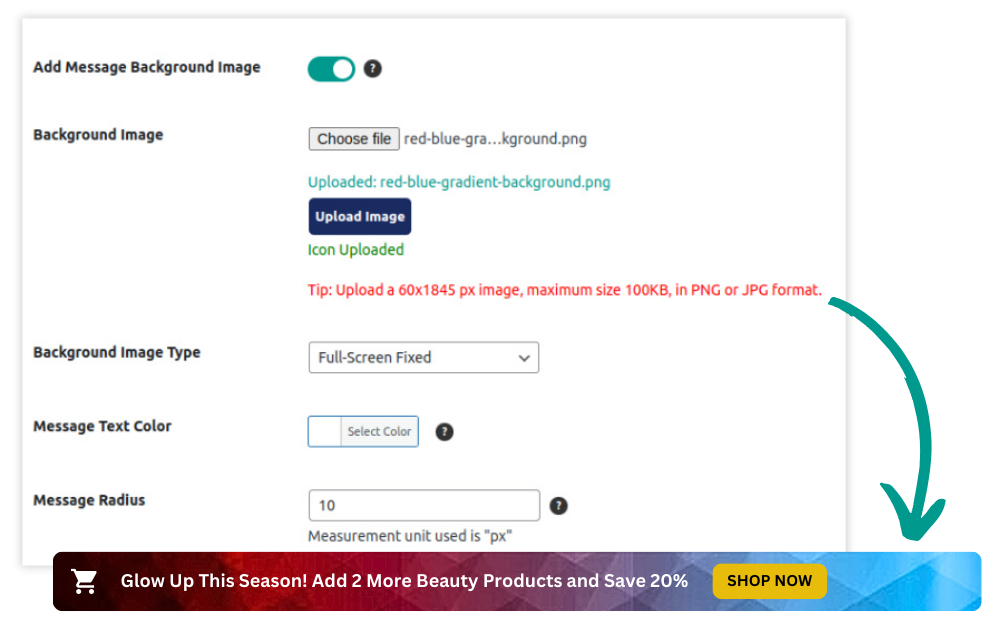This screenshot has width=1000, height=630.
Task: Click the white Message Text Color swatch
Action: [325, 432]
